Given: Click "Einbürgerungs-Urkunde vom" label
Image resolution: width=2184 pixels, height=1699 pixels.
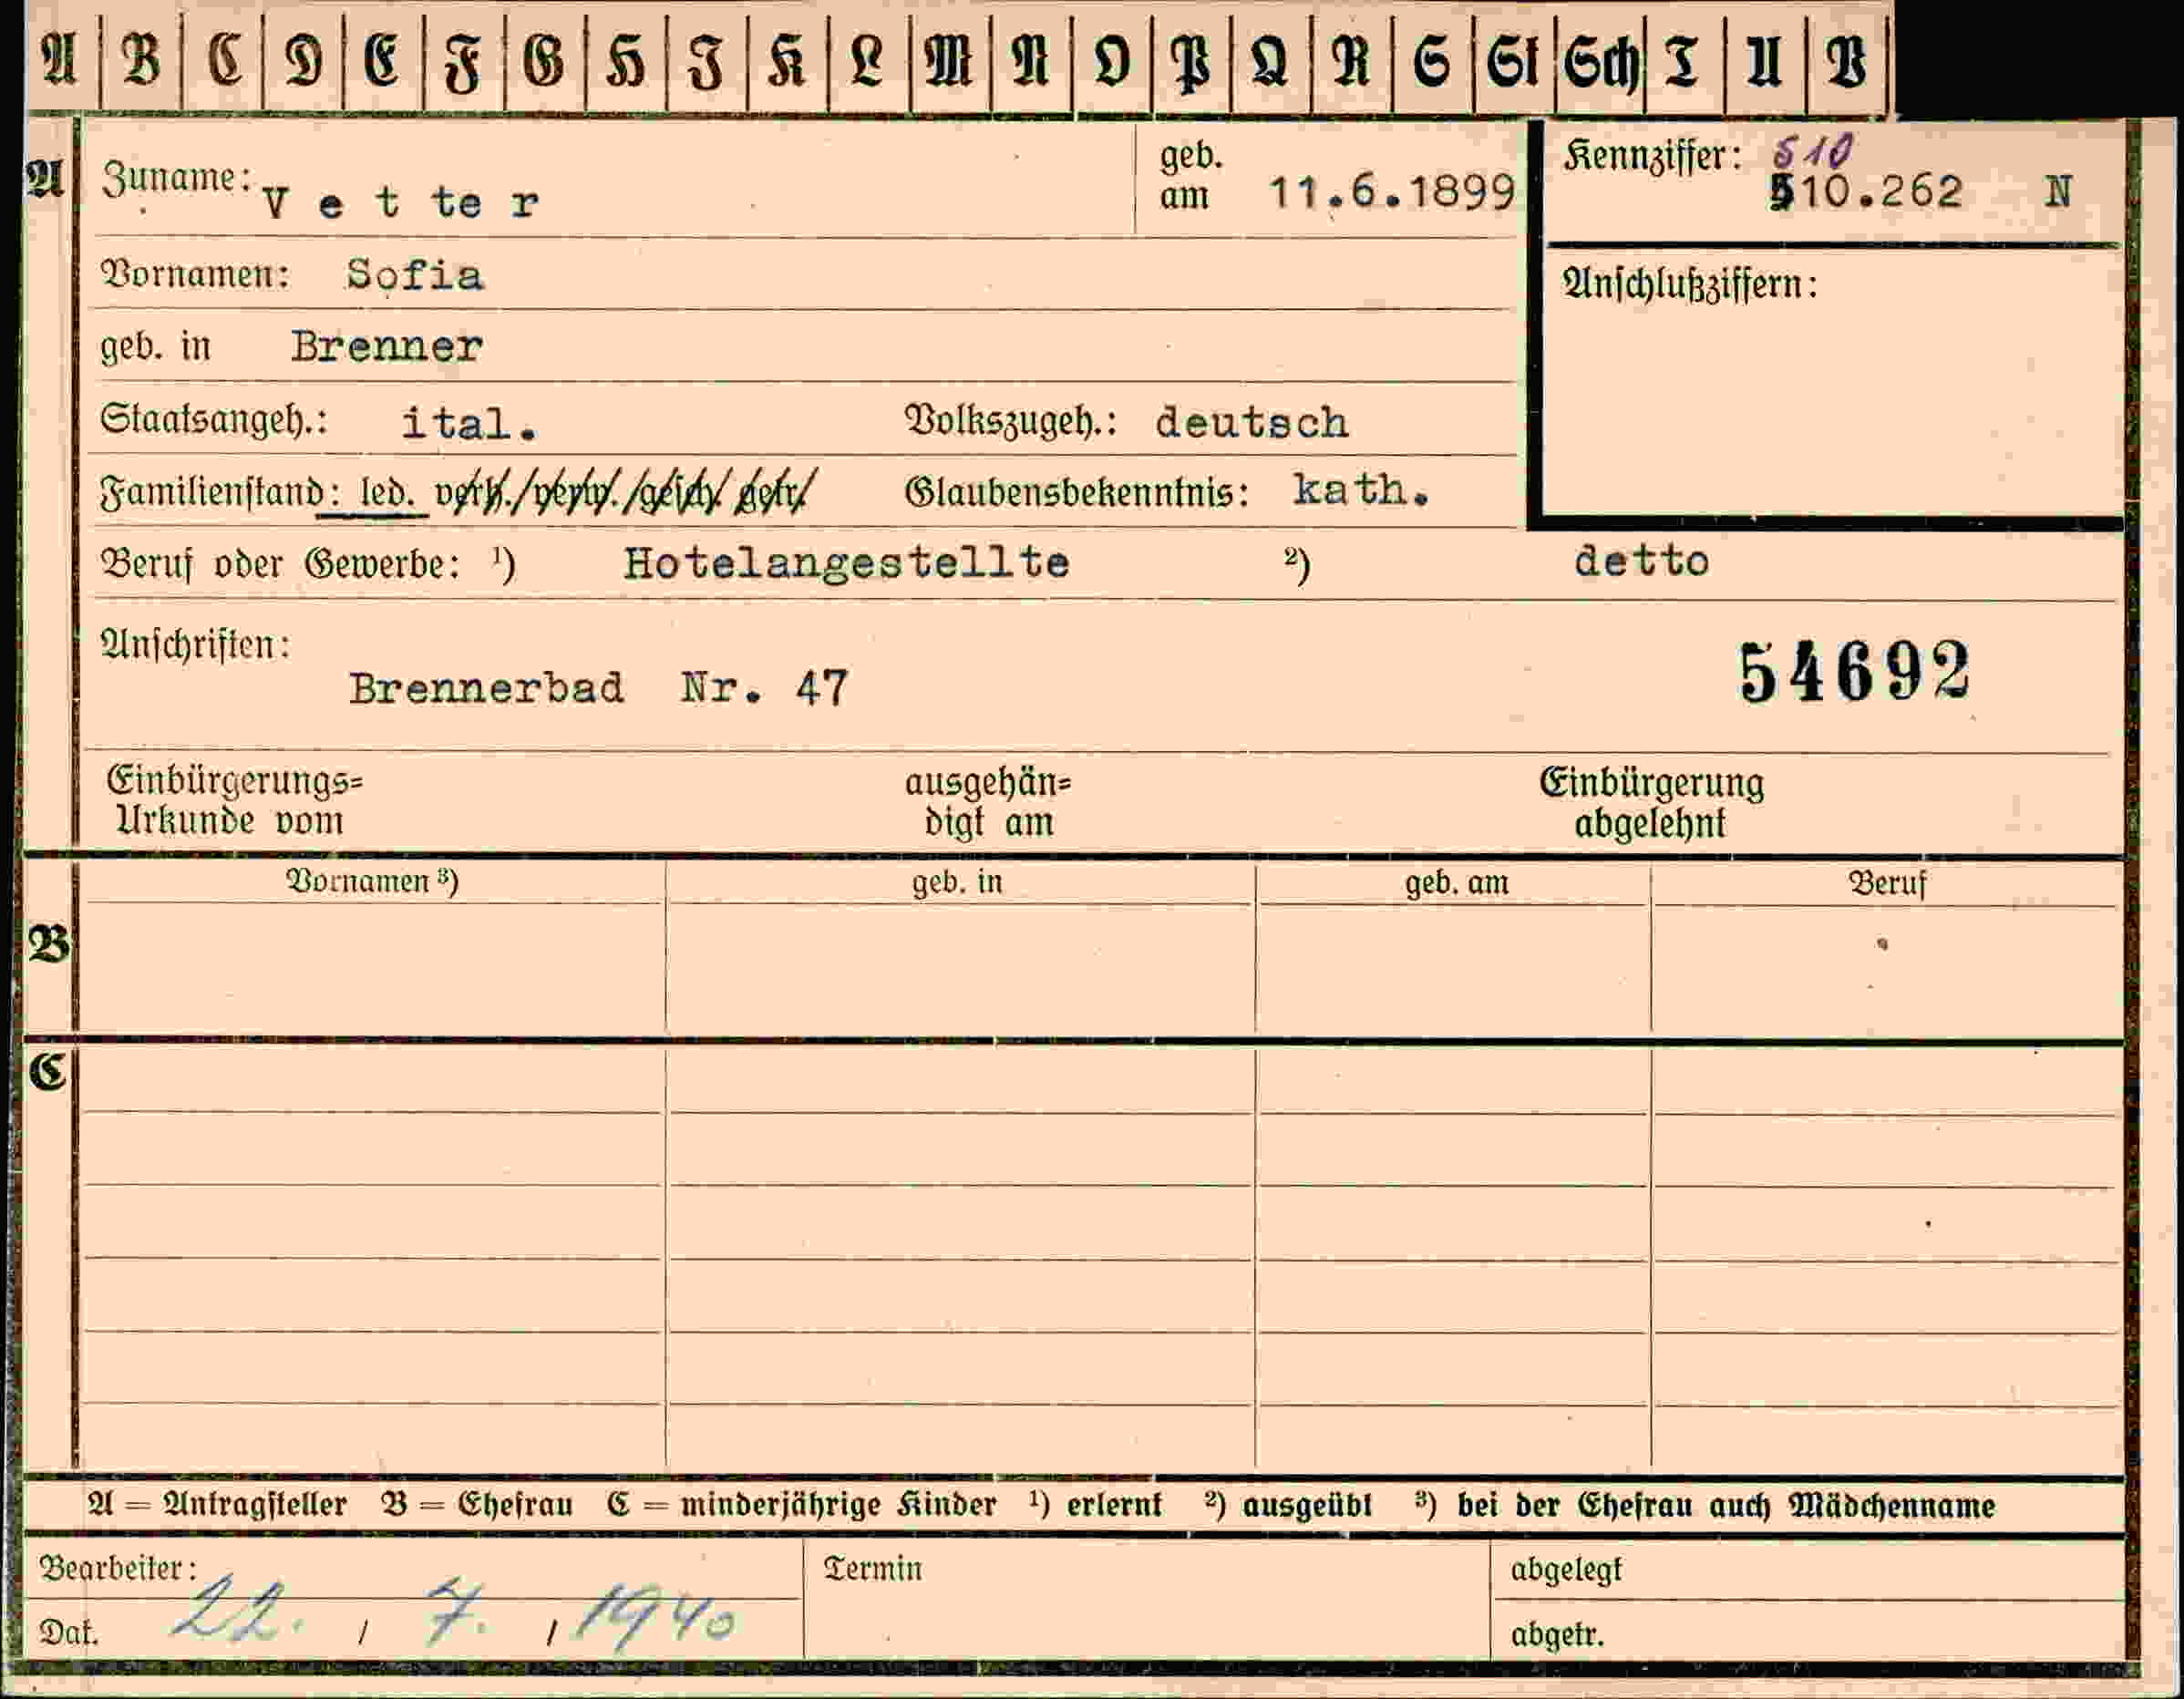Looking at the screenshot, I should pos(235,801).
